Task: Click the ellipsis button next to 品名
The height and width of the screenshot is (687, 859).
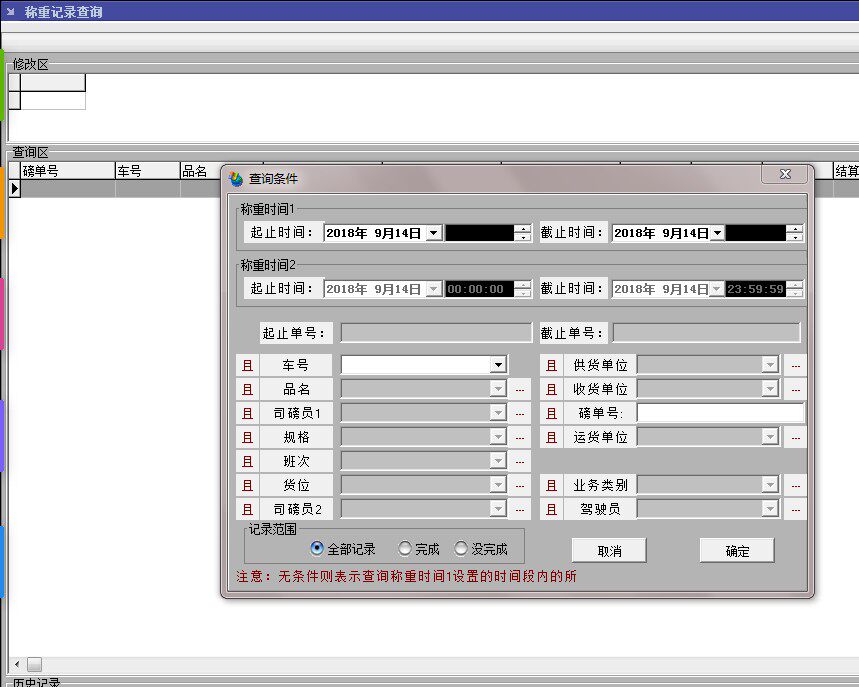Action: coord(520,390)
